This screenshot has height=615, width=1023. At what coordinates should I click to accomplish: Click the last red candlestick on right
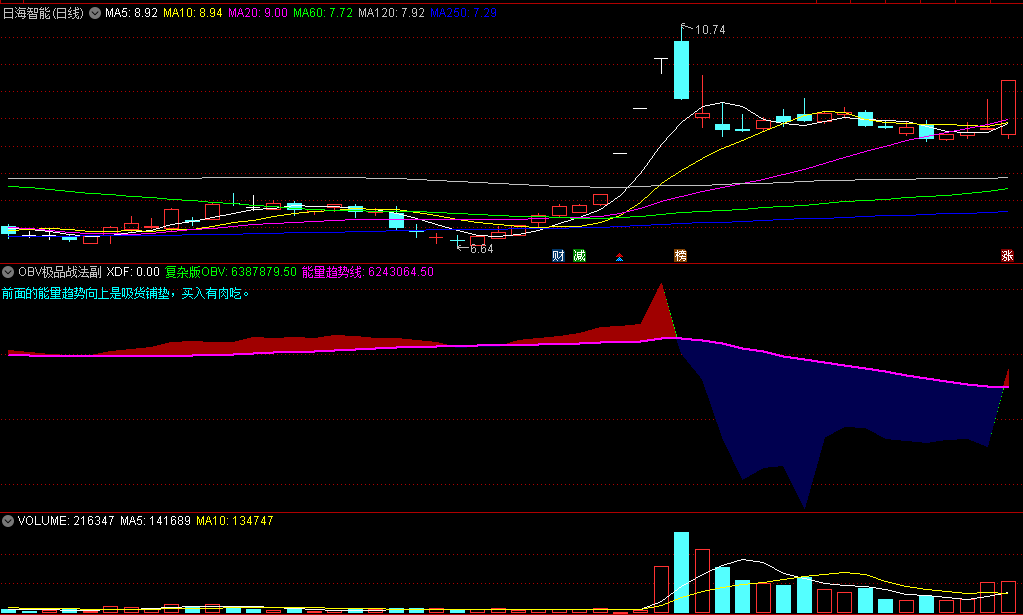point(1008,108)
